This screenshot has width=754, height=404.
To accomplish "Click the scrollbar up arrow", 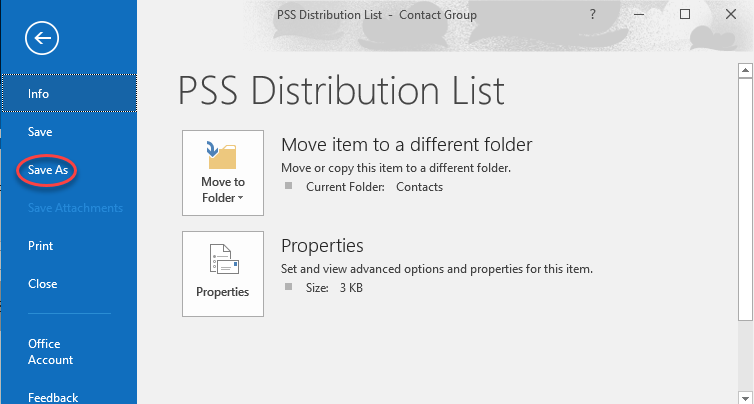I will point(745,70).
